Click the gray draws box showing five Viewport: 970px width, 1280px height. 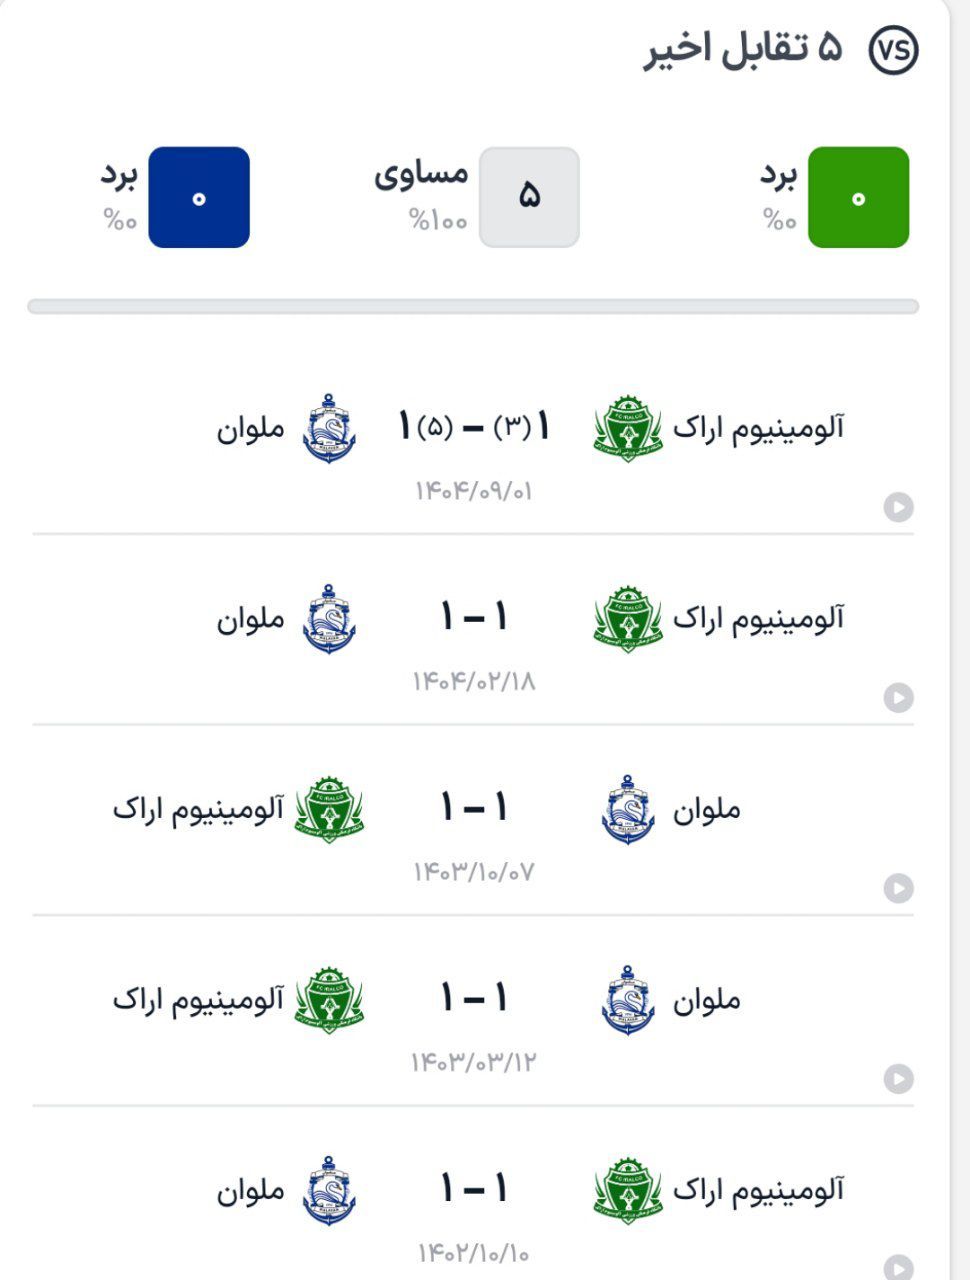point(529,197)
